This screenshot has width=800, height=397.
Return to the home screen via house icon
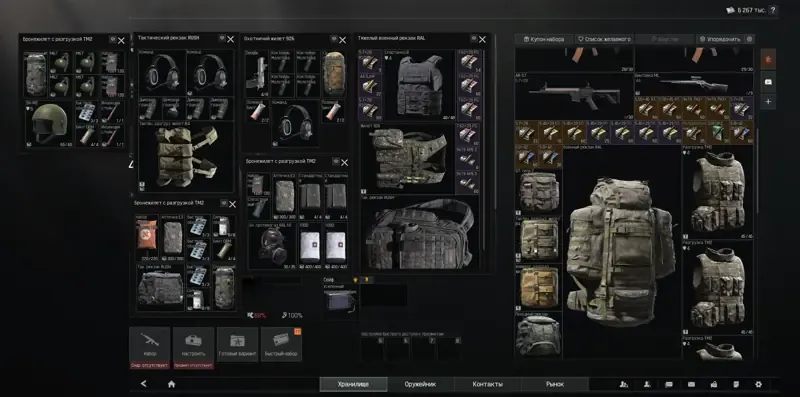[x=171, y=384]
